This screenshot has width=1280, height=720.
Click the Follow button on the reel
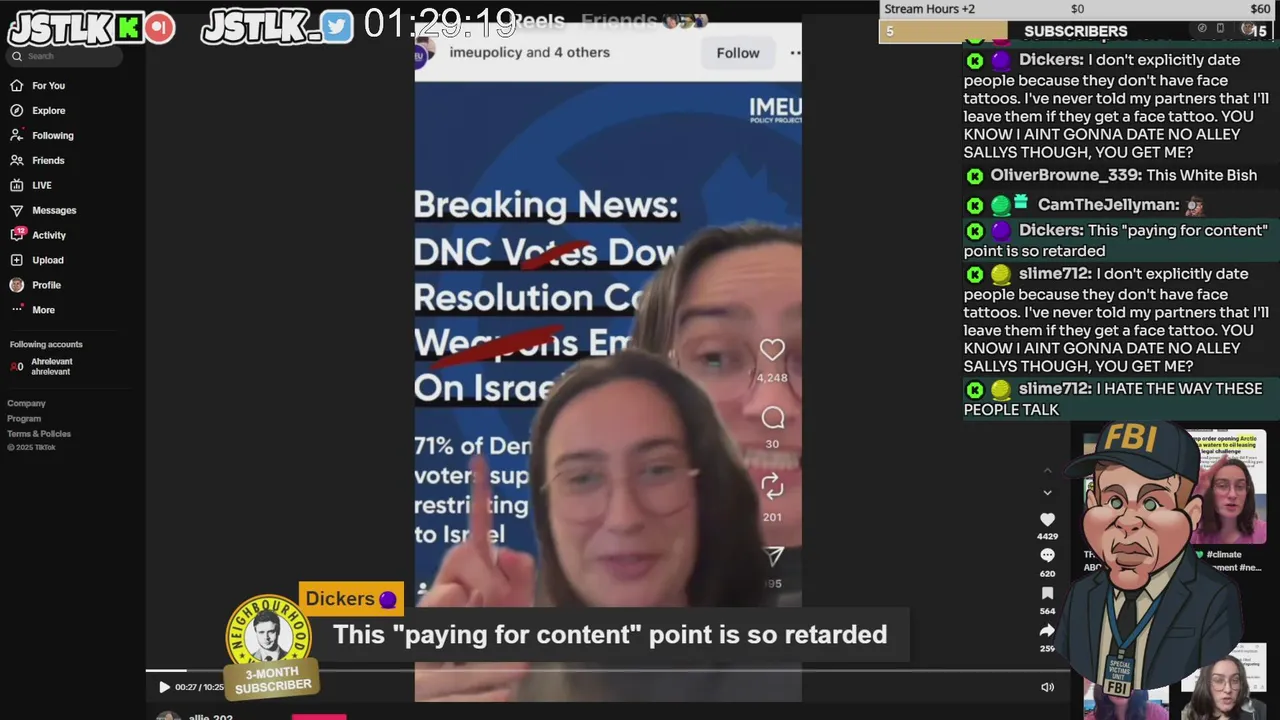pos(738,53)
